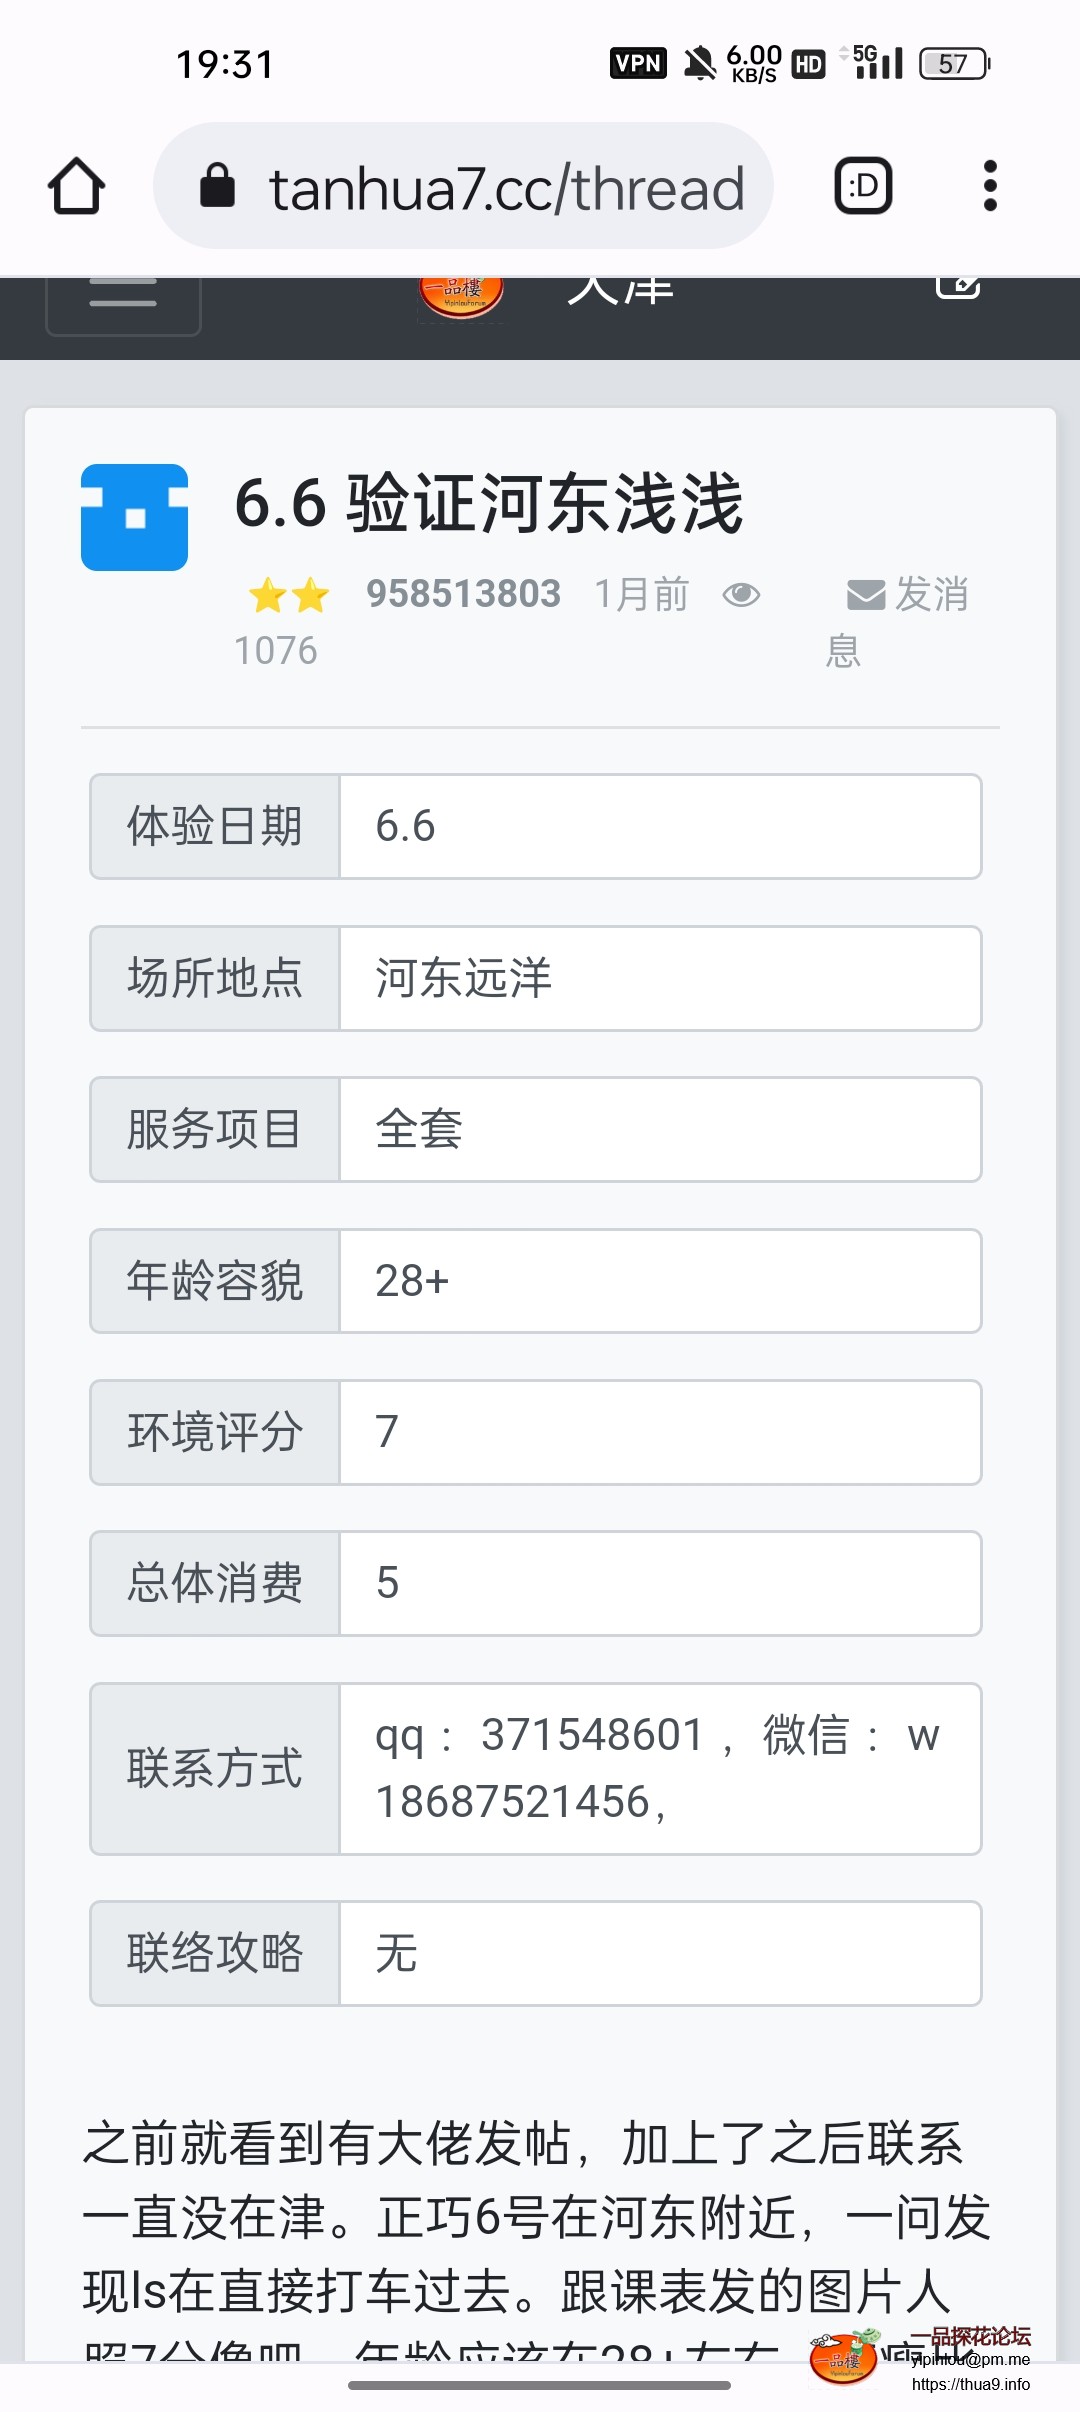Viewport: 1080px width, 2412px height.
Task: Open the browser tab switcher
Action: [863, 186]
